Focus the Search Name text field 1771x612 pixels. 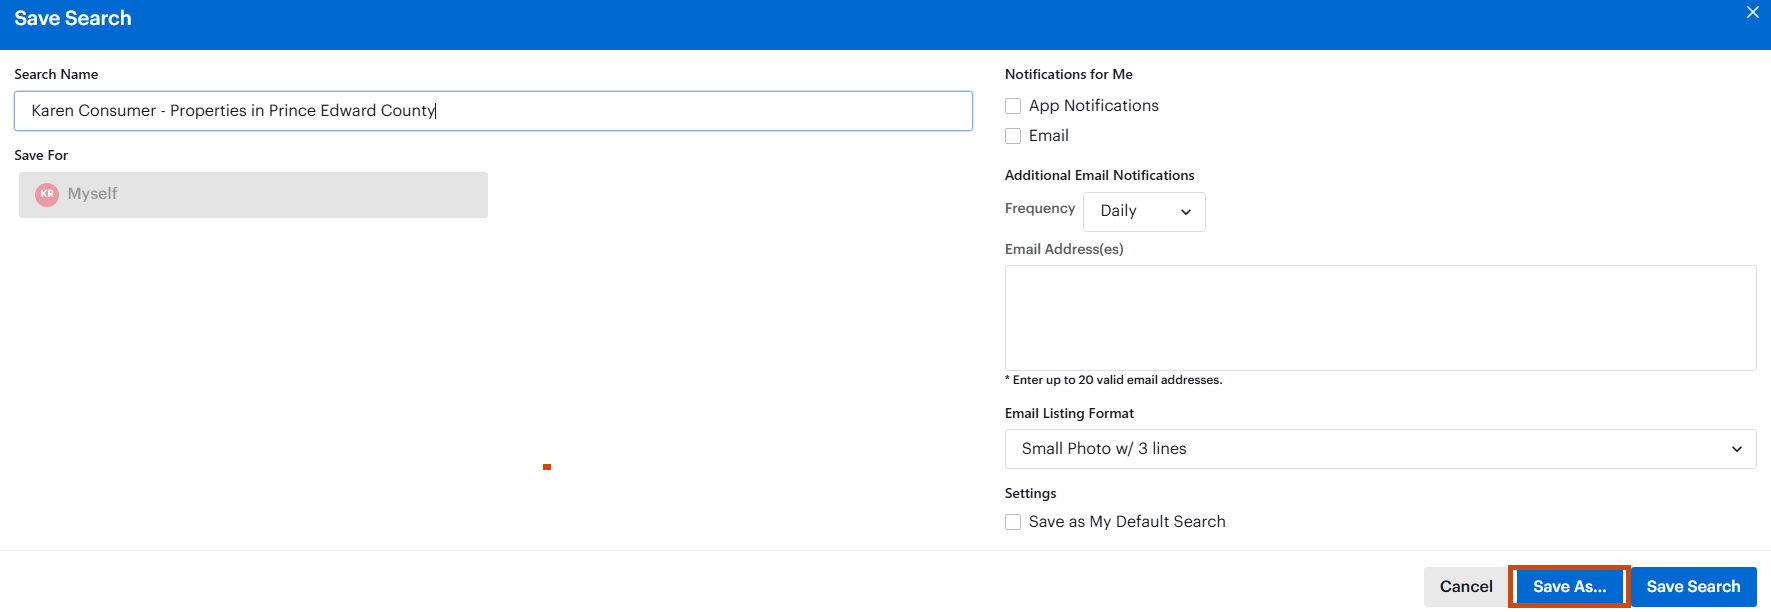(493, 111)
